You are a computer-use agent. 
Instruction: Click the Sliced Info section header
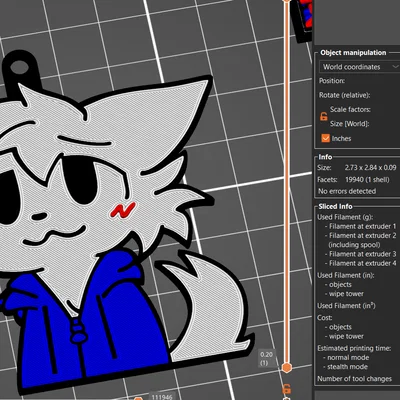point(335,206)
